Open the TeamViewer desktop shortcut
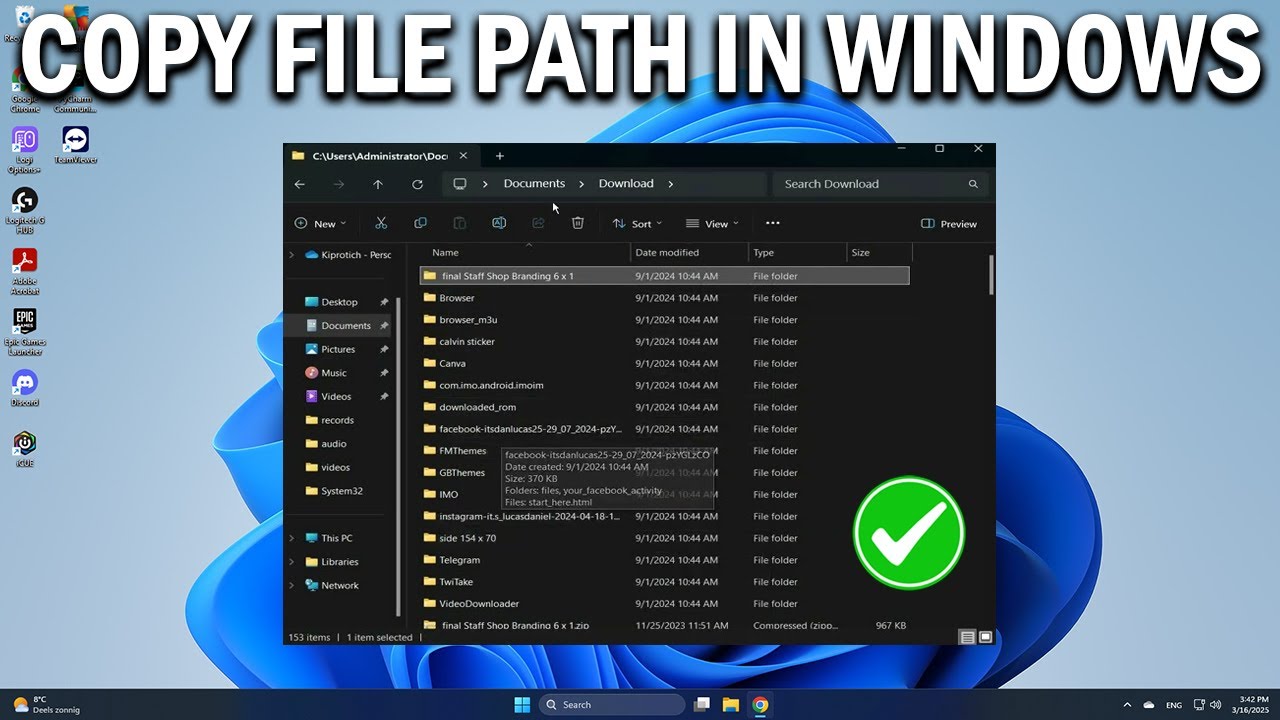This screenshot has height=720, width=1280. pos(75,145)
